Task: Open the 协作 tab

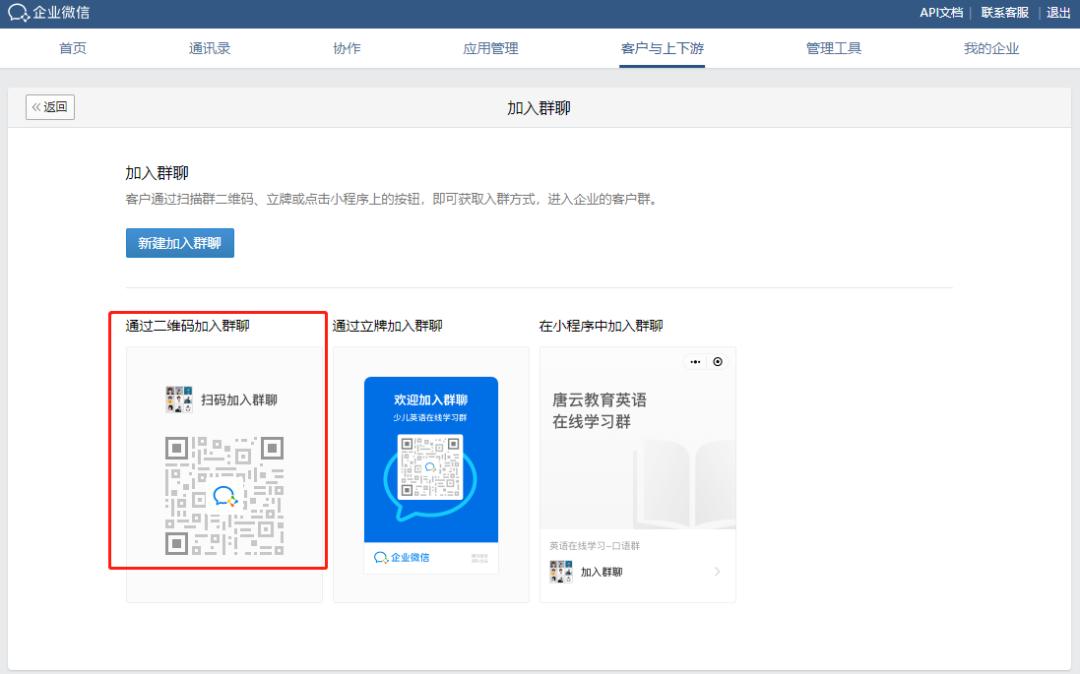Action: pos(345,47)
